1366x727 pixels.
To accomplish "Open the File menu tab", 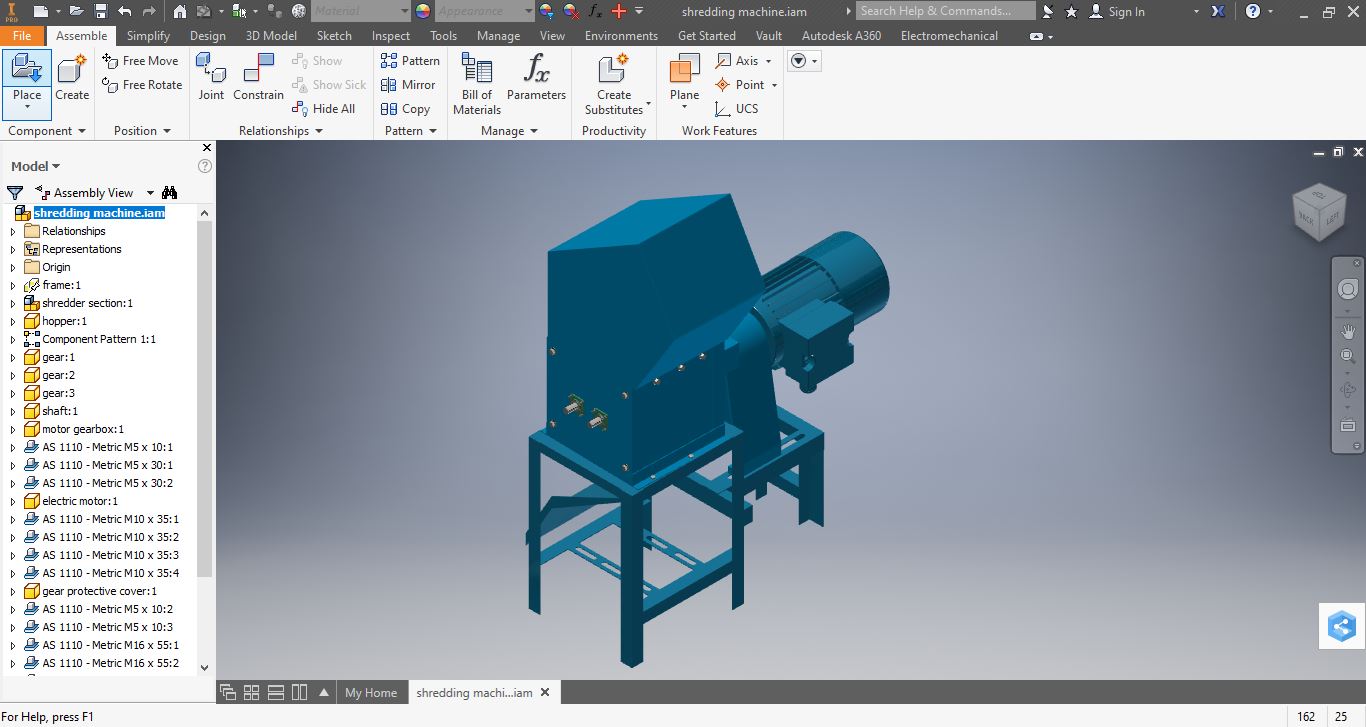I will (x=22, y=35).
